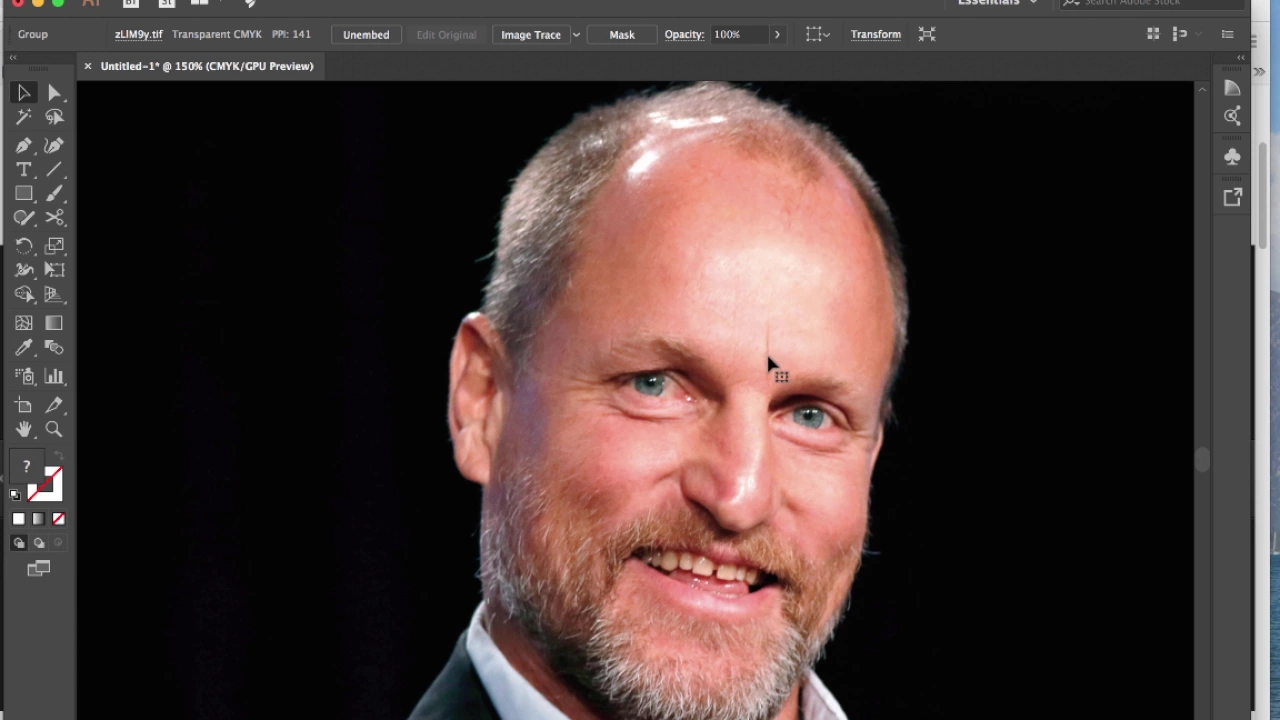
Task: Set paint mode to Color
Action: (19, 519)
